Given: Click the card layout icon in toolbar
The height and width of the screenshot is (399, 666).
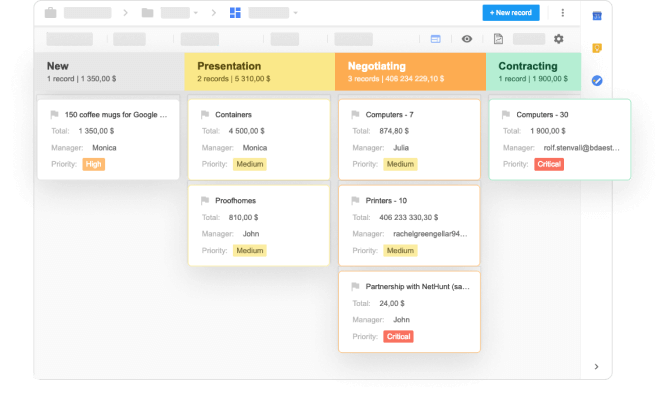Looking at the screenshot, I should point(435,39).
